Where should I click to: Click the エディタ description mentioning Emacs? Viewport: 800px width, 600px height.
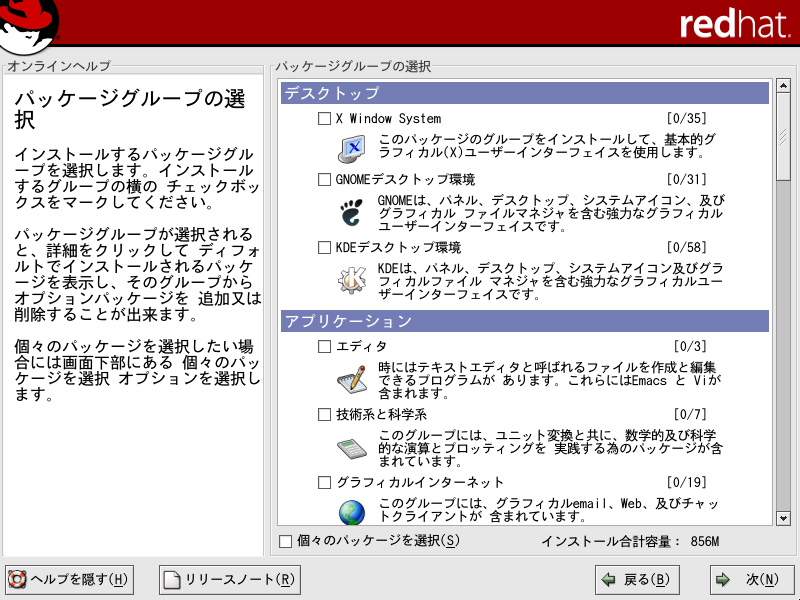click(x=549, y=380)
